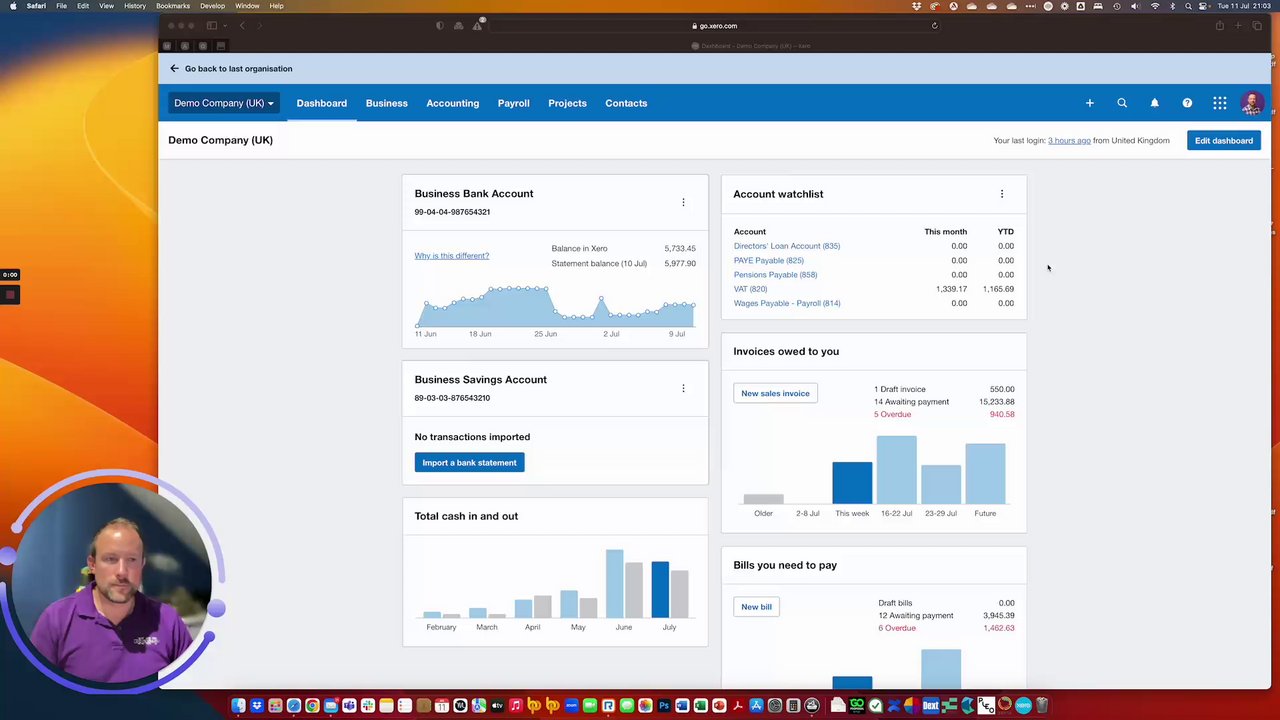The height and width of the screenshot is (720, 1280).
Task: Open the help question mark icon
Action: point(1187,103)
